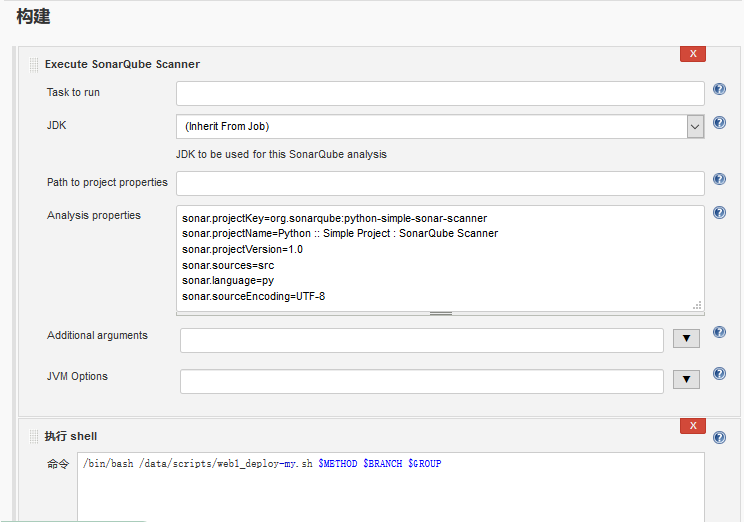The image size is (744, 522).
Task: Open help for Analysis properties
Action: (719, 213)
